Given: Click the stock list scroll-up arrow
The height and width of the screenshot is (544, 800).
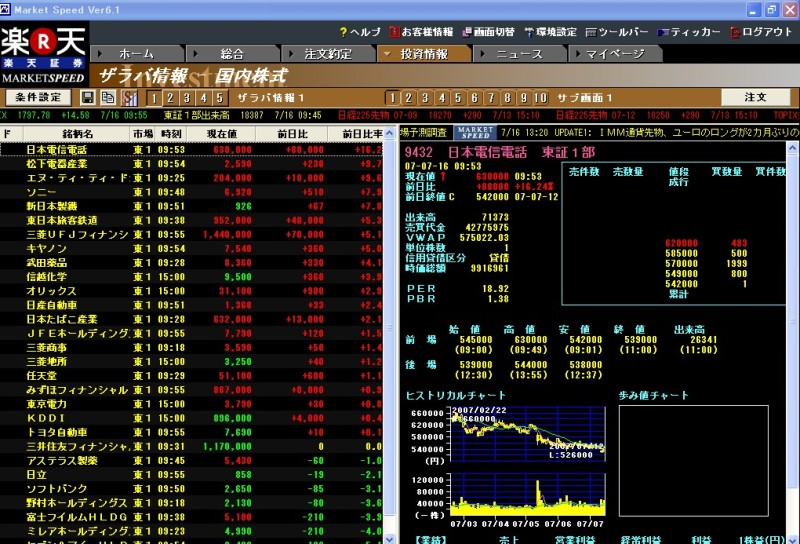Looking at the screenshot, I should click(x=390, y=134).
